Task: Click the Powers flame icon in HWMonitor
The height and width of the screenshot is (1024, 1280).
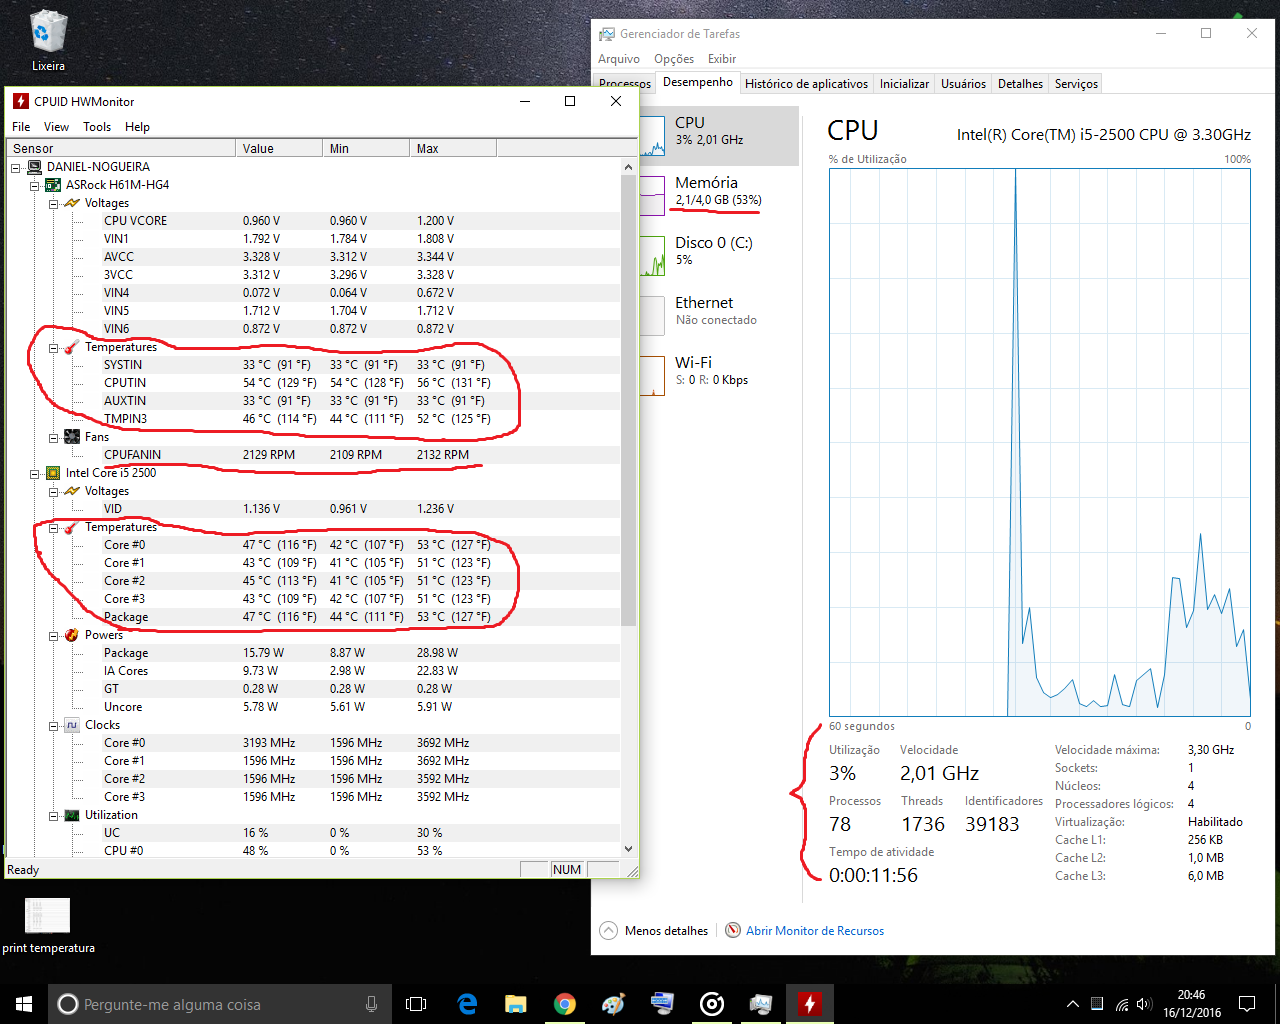Action: click(x=72, y=635)
